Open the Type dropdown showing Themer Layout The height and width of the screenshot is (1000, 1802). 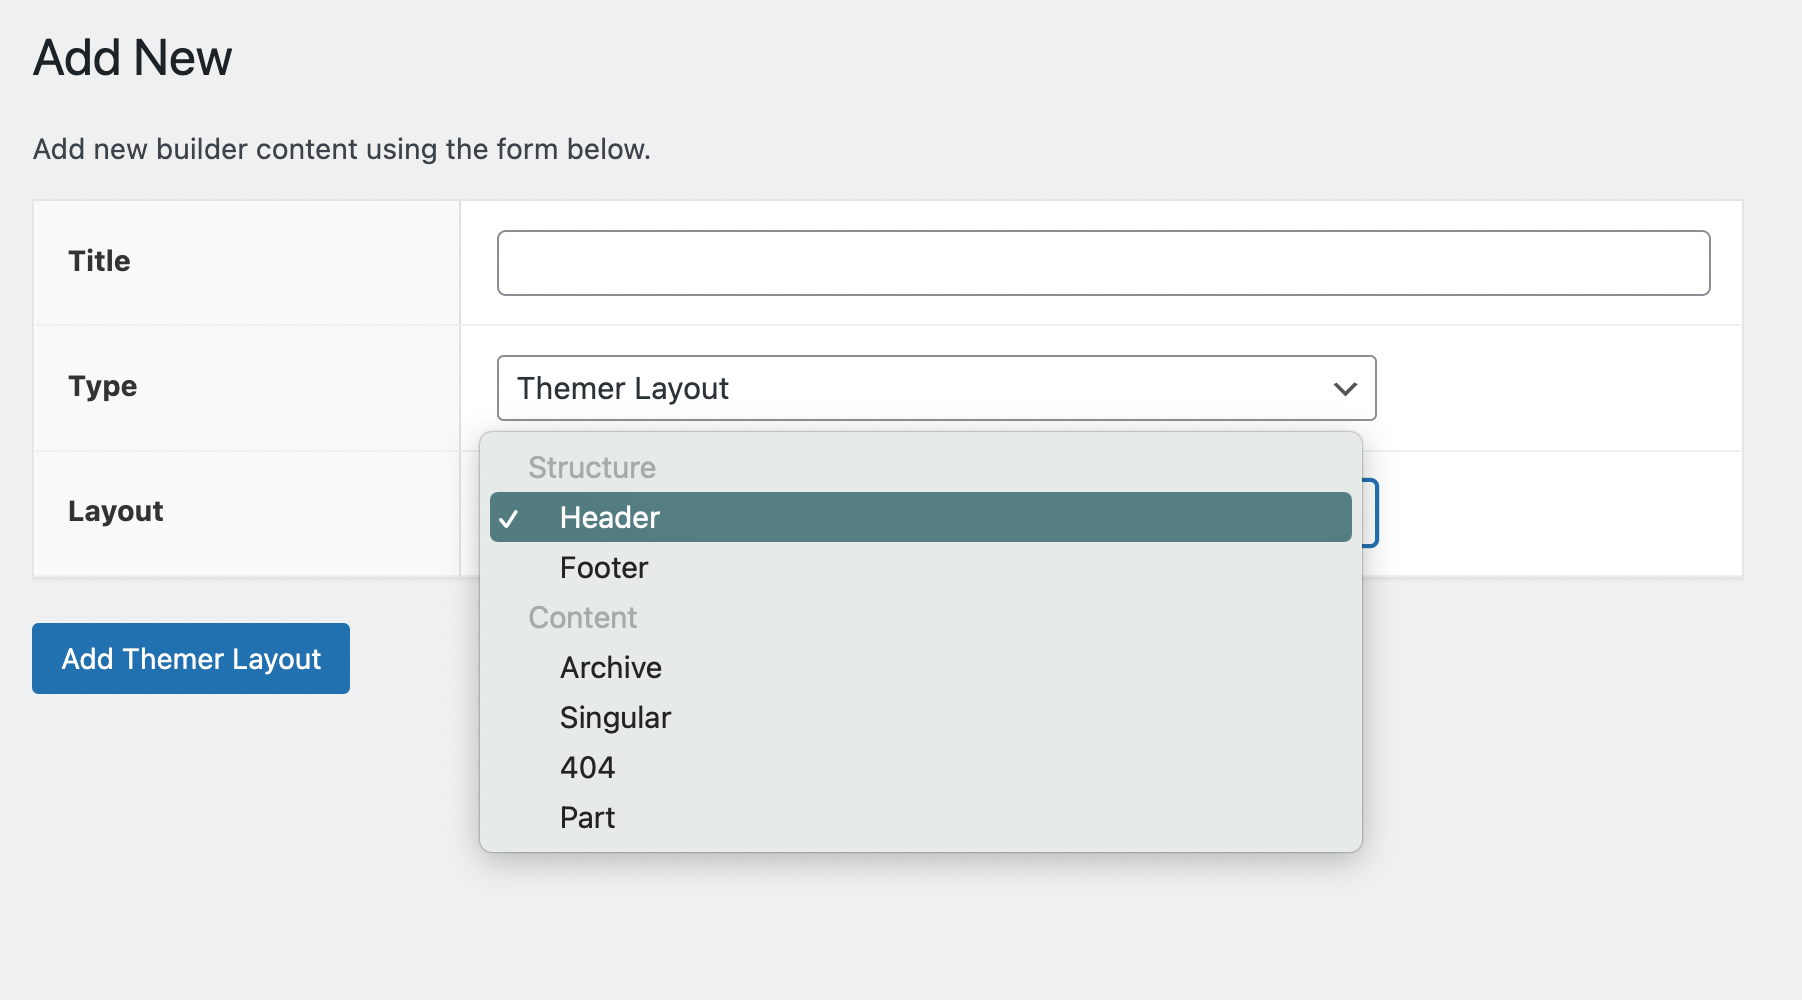[935, 388]
